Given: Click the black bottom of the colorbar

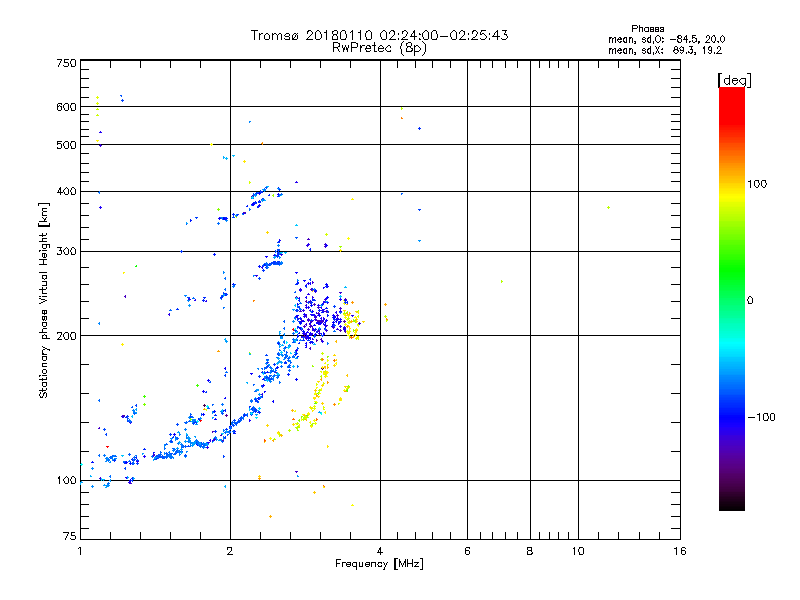Looking at the screenshot, I should (732, 503).
